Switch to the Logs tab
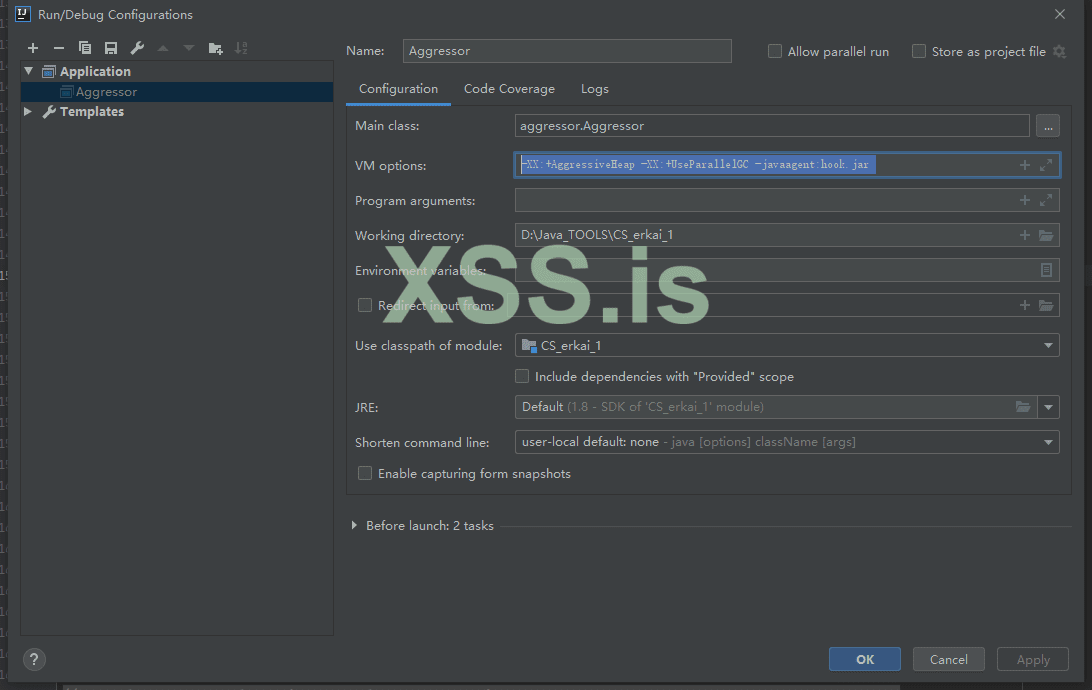This screenshot has width=1092, height=690. pos(594,89)
